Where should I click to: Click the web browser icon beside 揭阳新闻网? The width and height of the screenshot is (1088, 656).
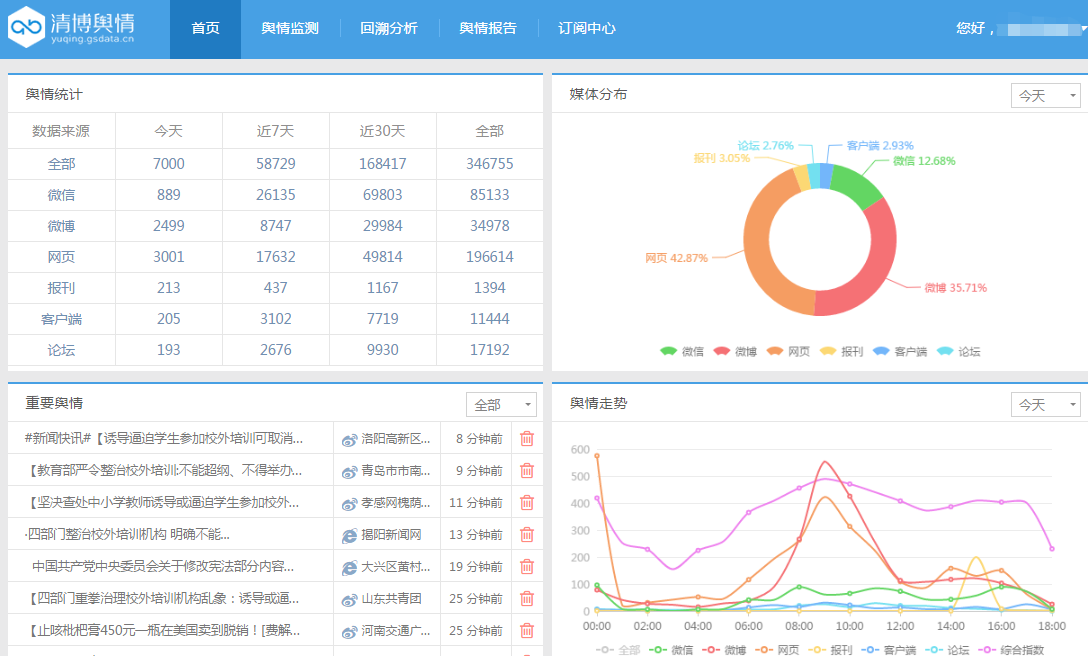click(349, 536)
